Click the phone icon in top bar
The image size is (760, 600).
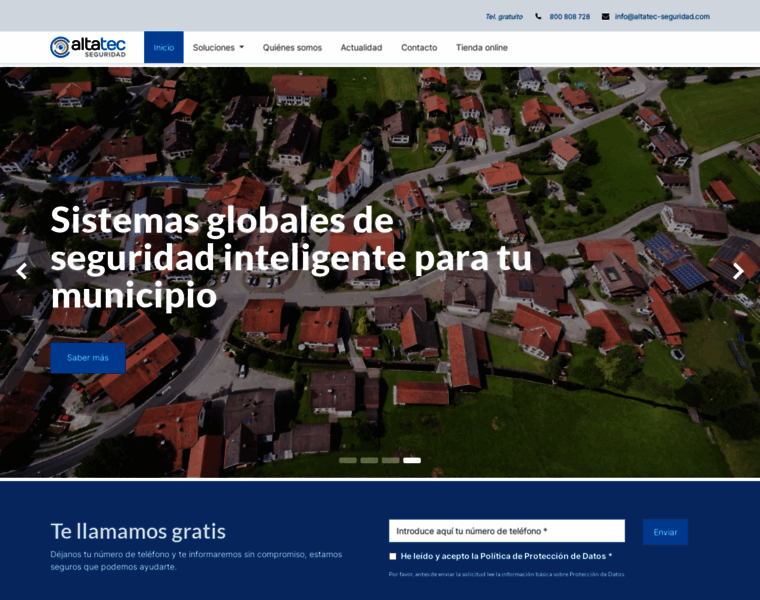[x=538, y=16]
